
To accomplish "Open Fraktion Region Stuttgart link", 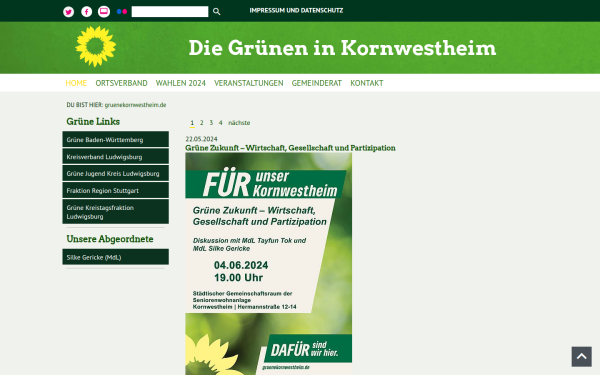I will 116,190.
